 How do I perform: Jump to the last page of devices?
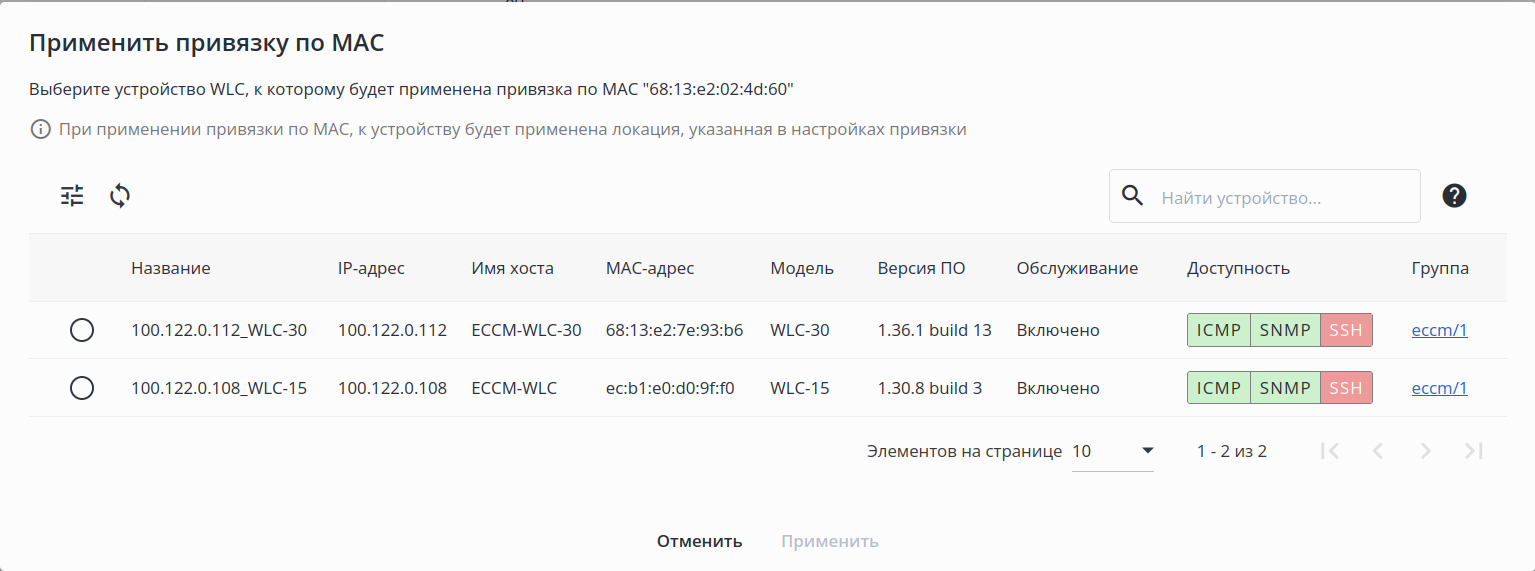pyautogui.click(x=1473, y=451)
